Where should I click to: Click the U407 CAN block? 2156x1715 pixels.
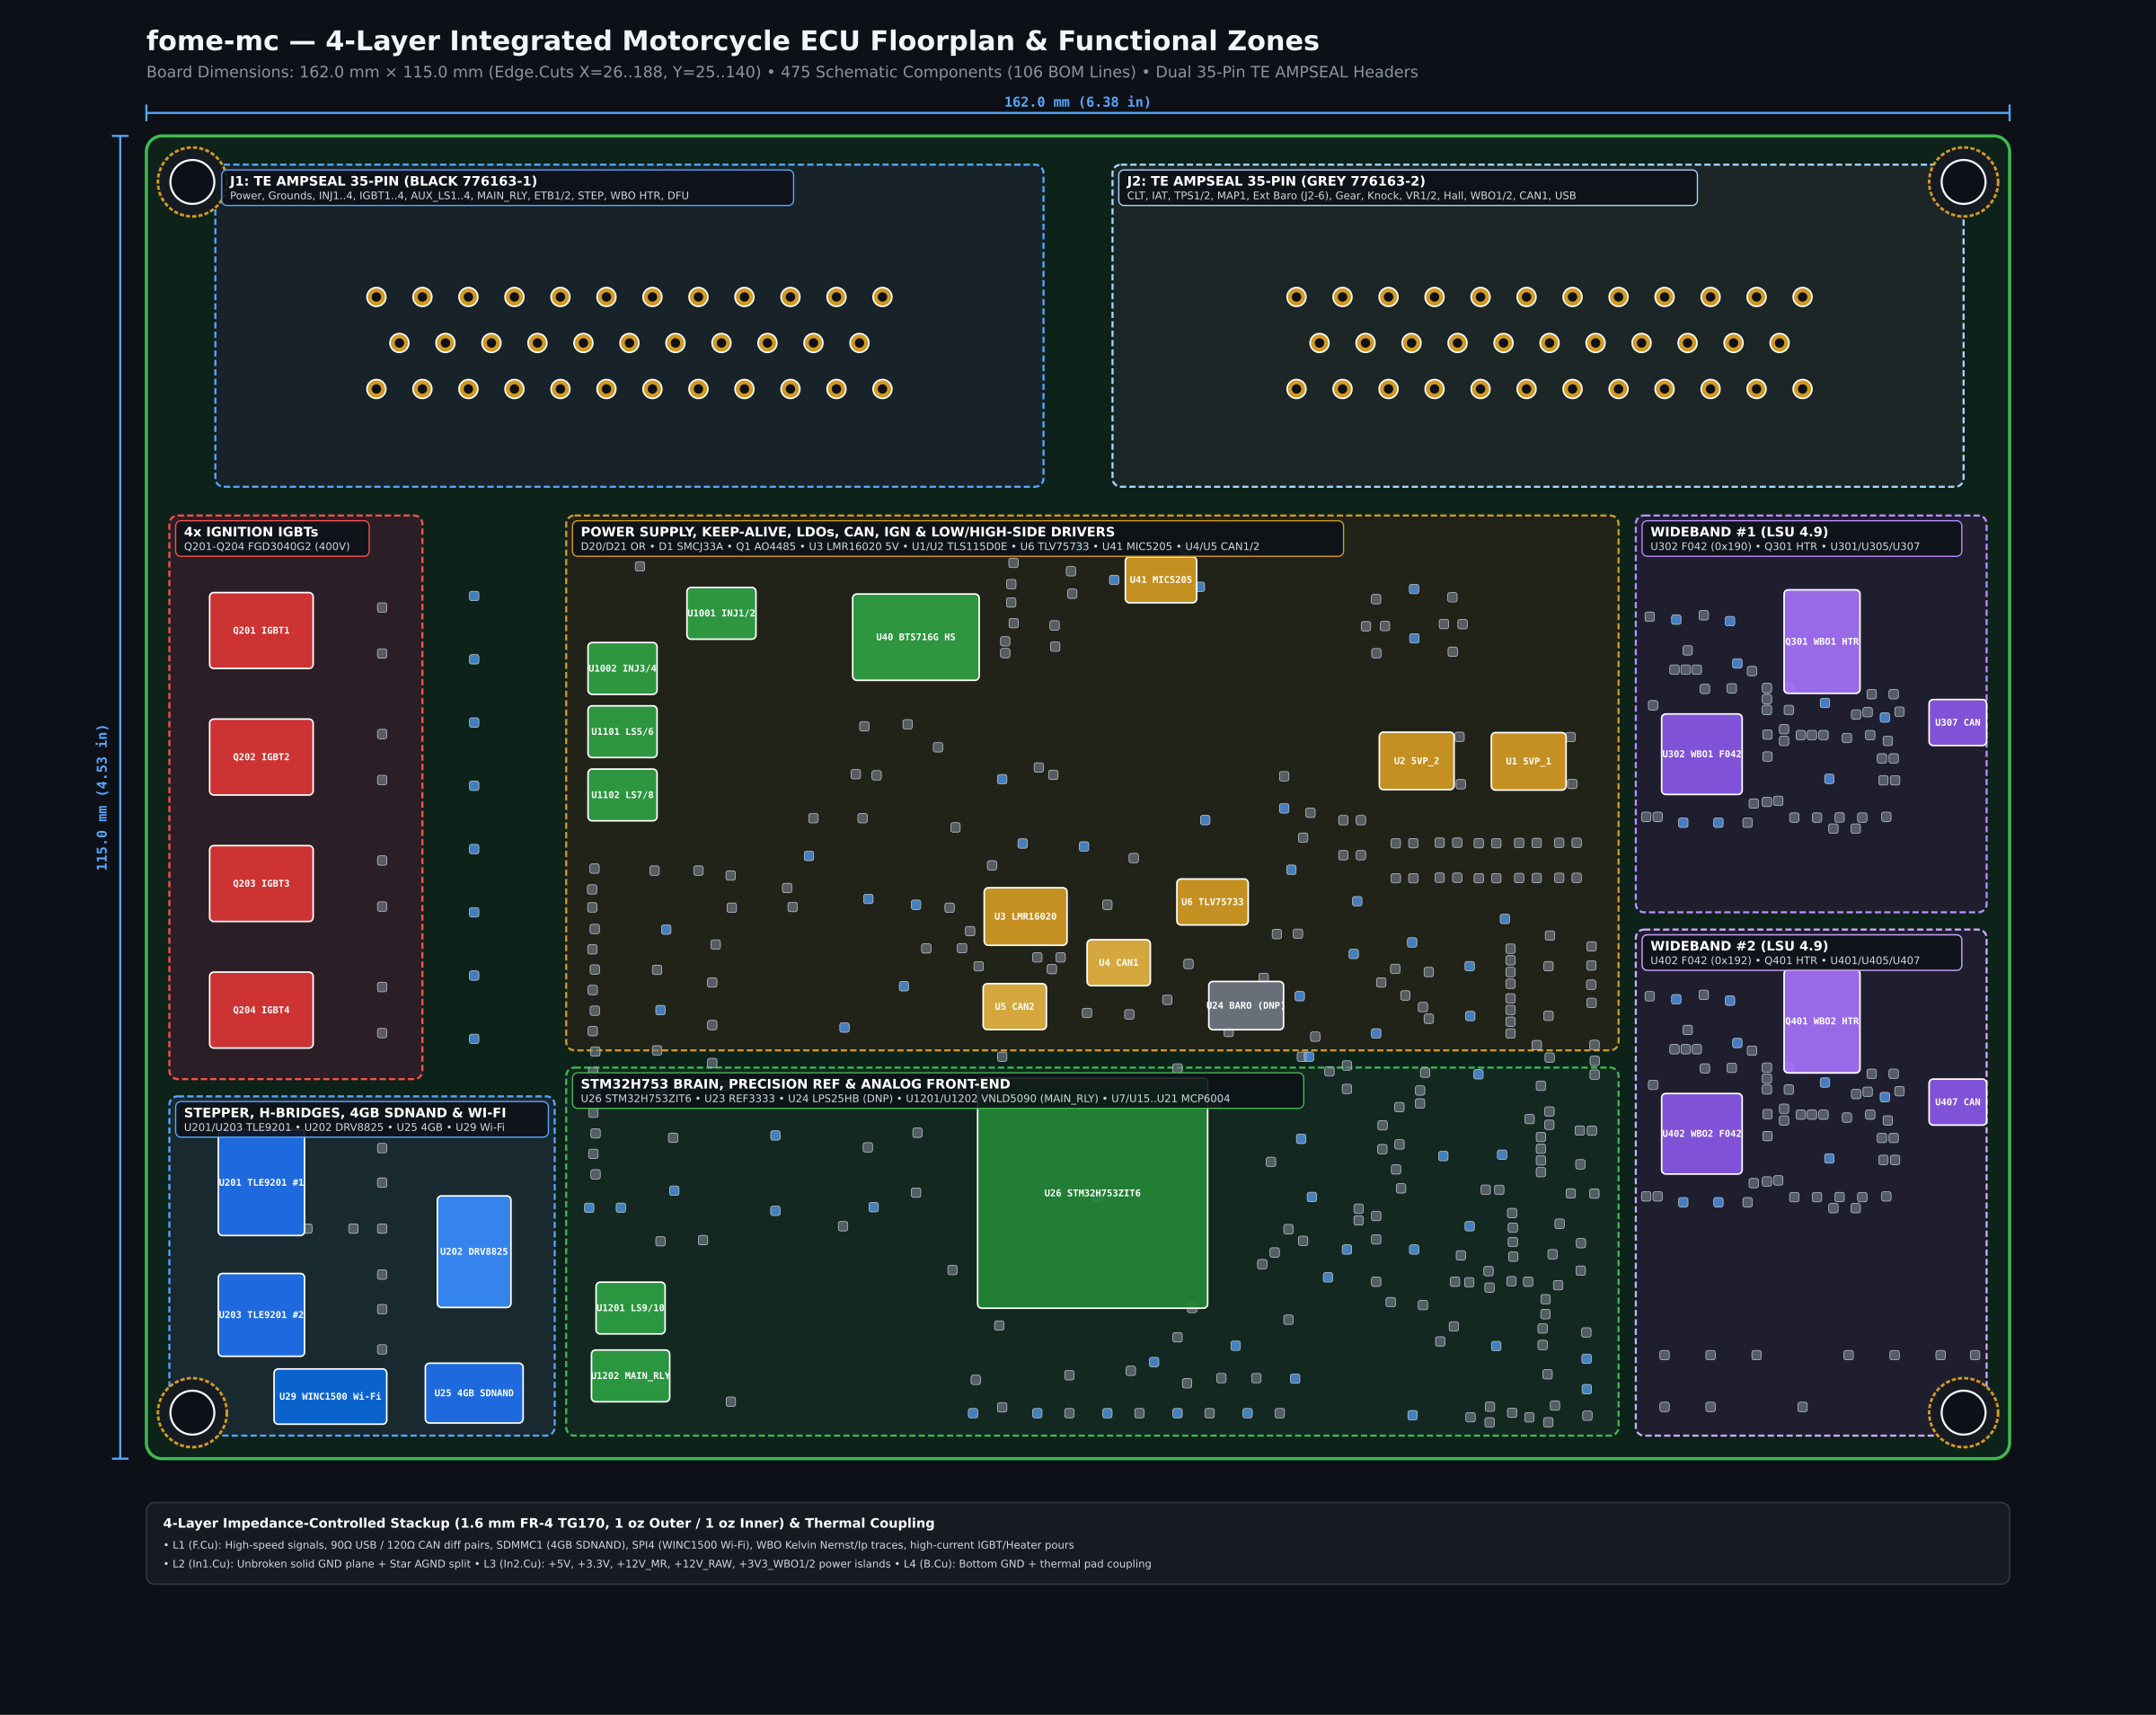[x=1957, y=1102]
